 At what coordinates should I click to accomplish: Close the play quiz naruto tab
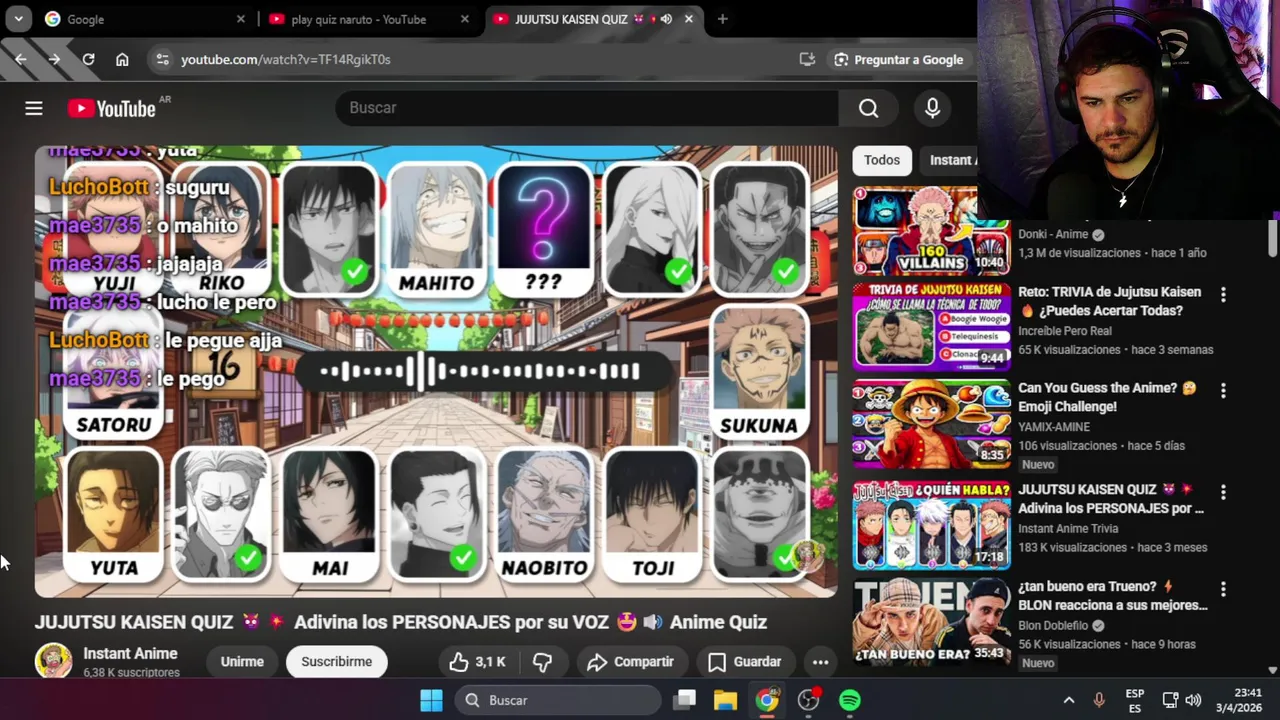pos(464,19)
